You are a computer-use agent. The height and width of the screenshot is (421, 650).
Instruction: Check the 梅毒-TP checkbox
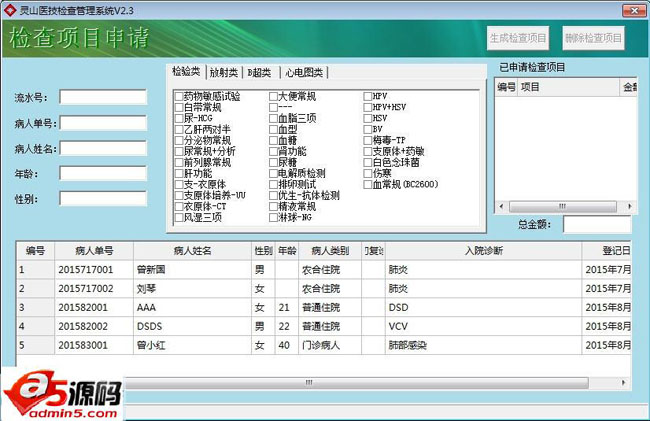tap(368, 140)
